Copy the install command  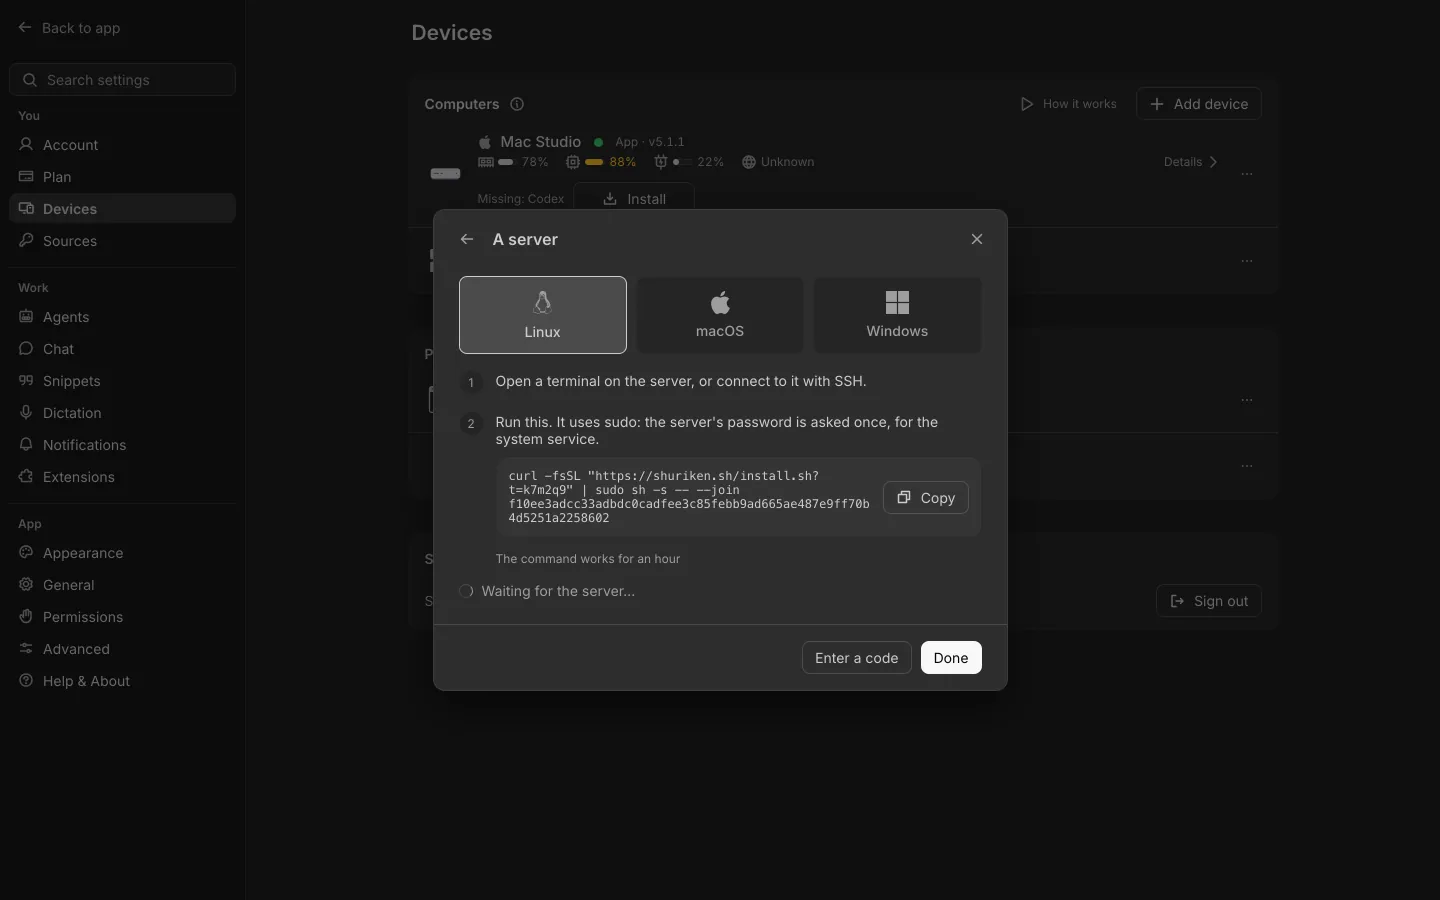tap(926, 498)
